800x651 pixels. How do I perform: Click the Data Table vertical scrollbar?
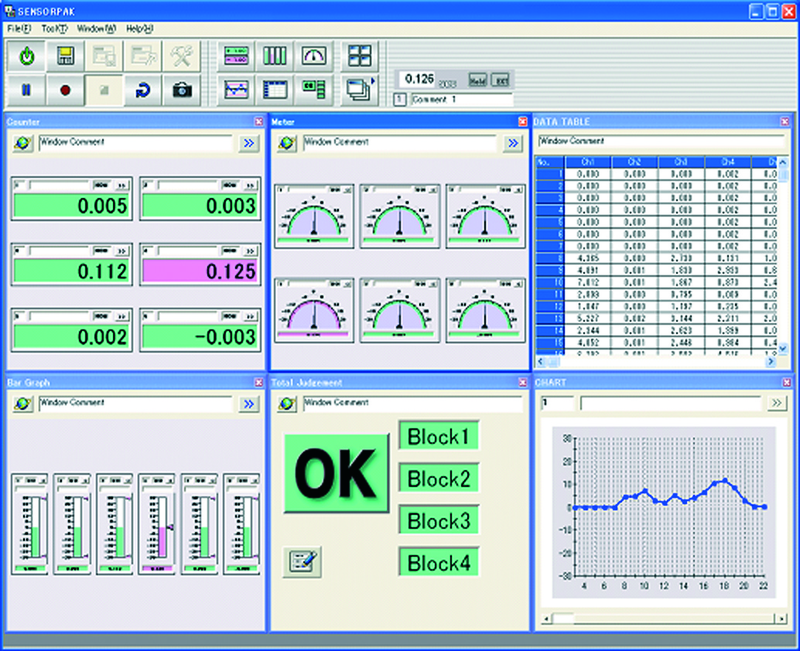[783, 250]
